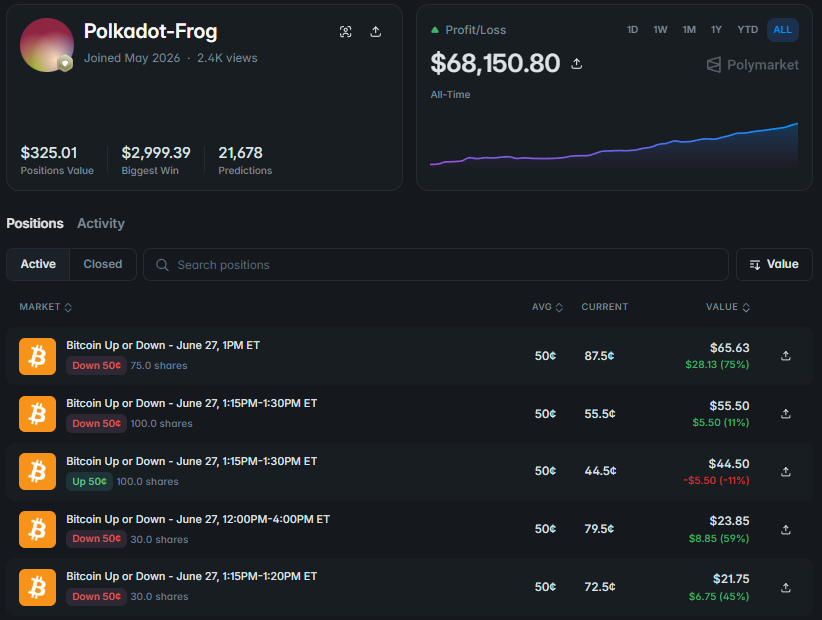The width and height of the screenshot is (822, 620).
Task: Share the 1:15PM-1:20PM ET position
Action: pyautogui.click(x=785, y=588)
